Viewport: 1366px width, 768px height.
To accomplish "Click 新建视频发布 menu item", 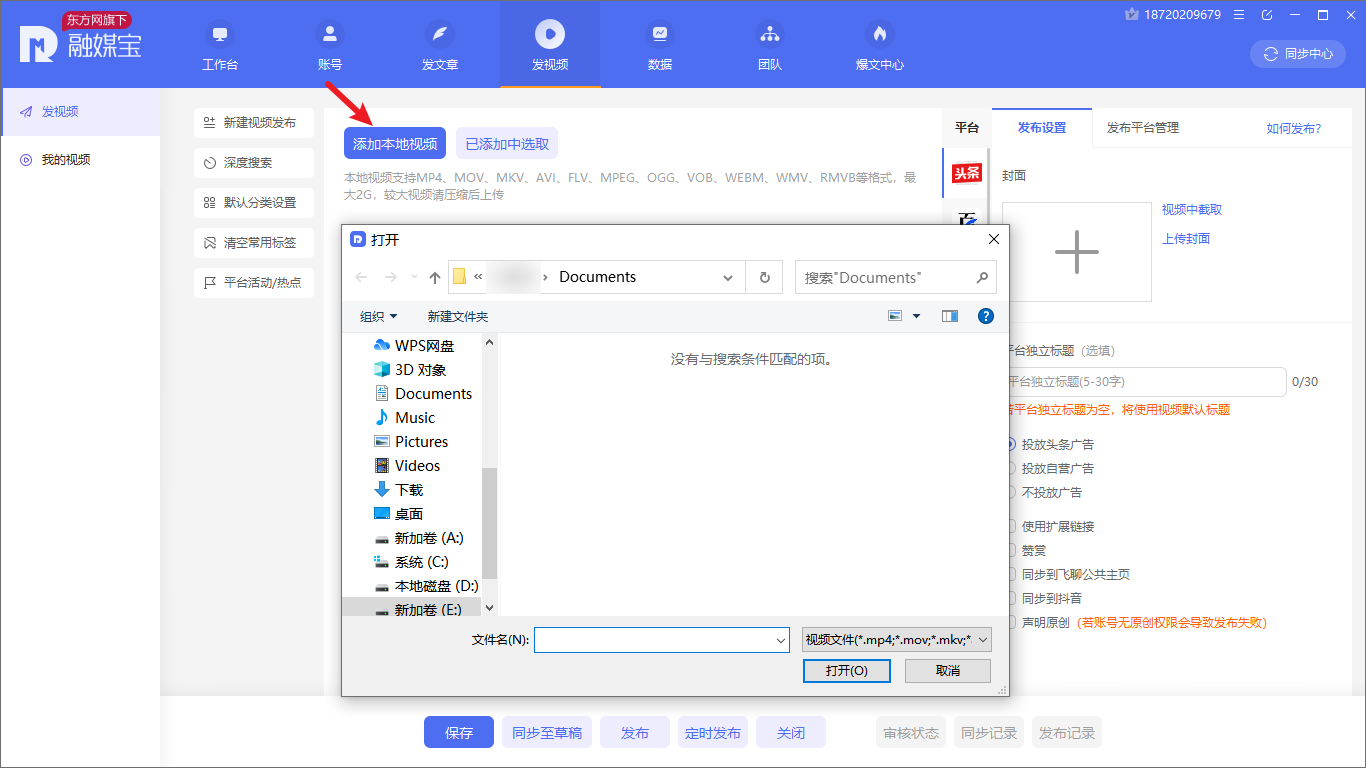I will click(x=254, y=123).
